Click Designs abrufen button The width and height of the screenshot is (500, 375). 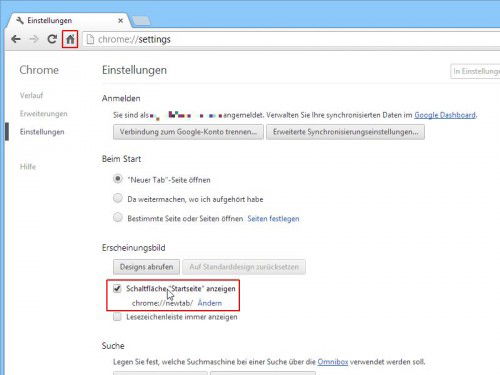[x=146, y=267]
